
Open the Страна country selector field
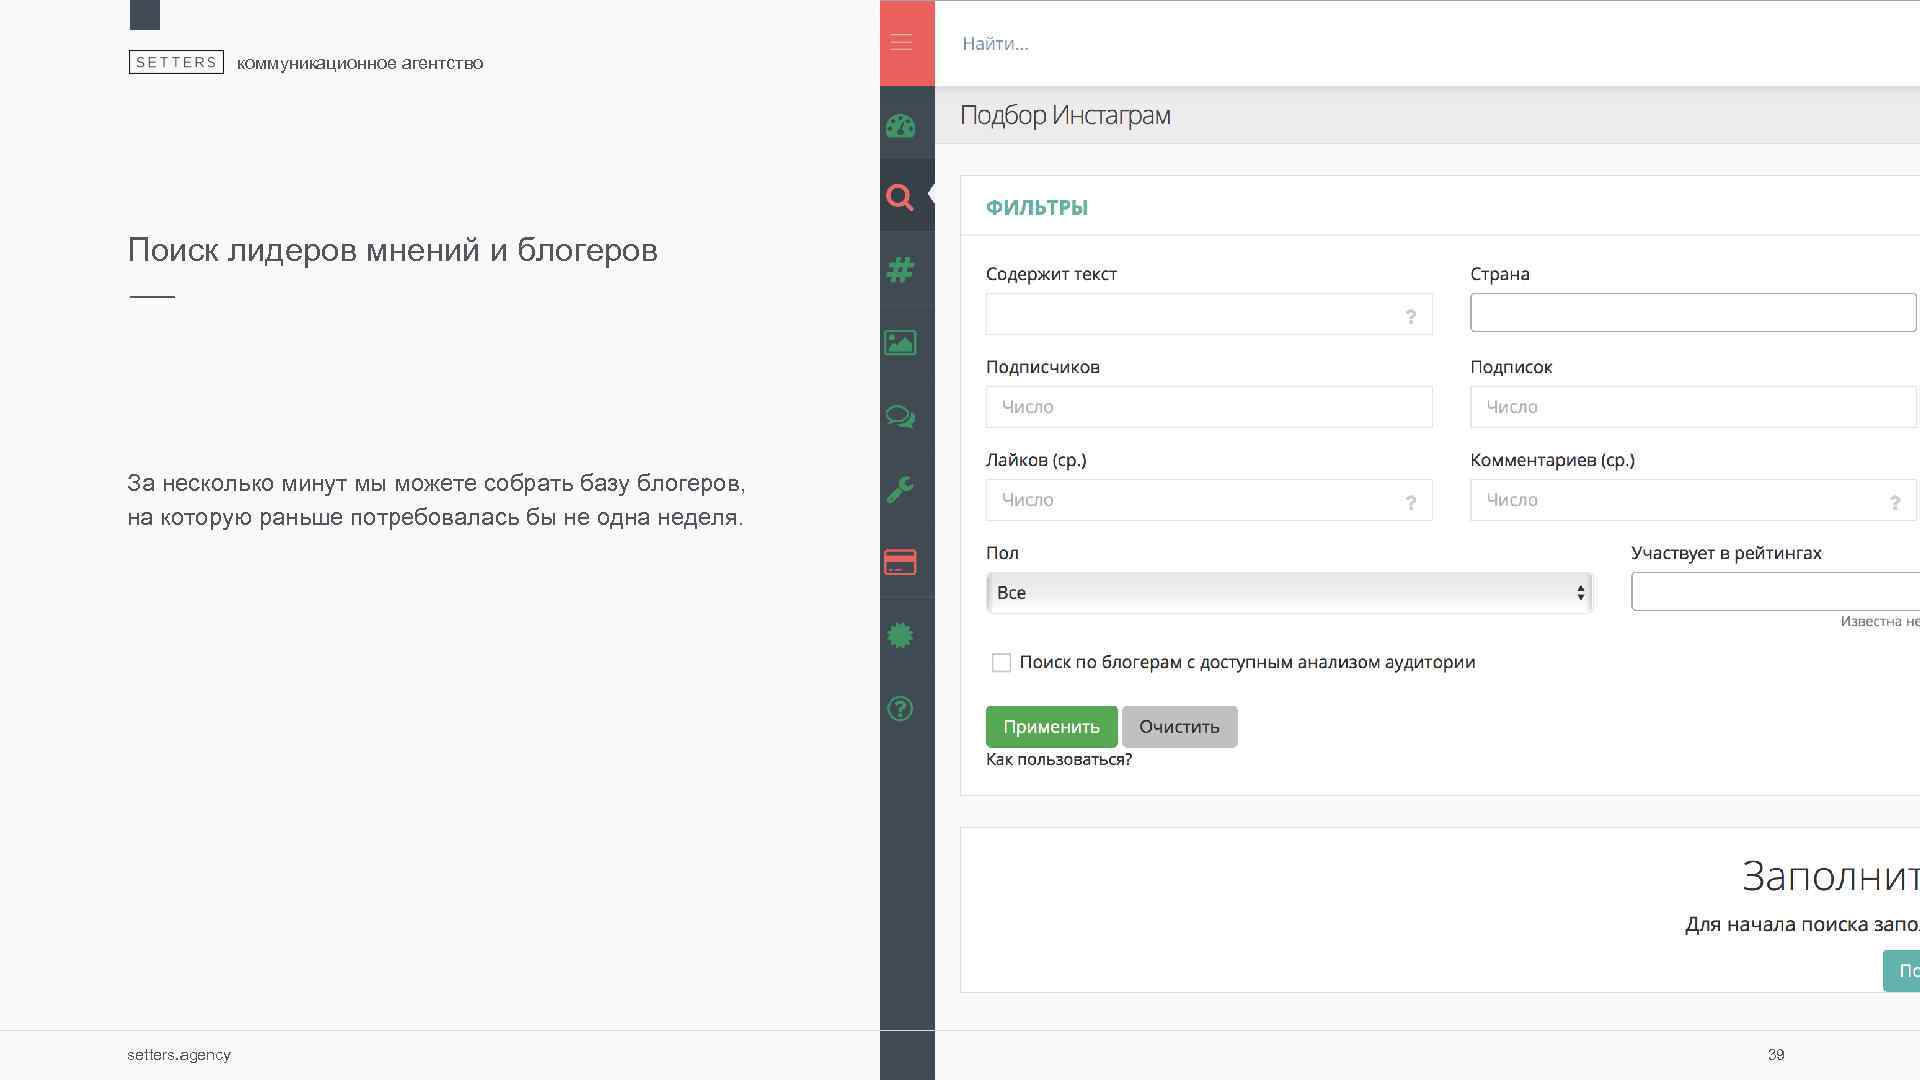click(1692, 313)
